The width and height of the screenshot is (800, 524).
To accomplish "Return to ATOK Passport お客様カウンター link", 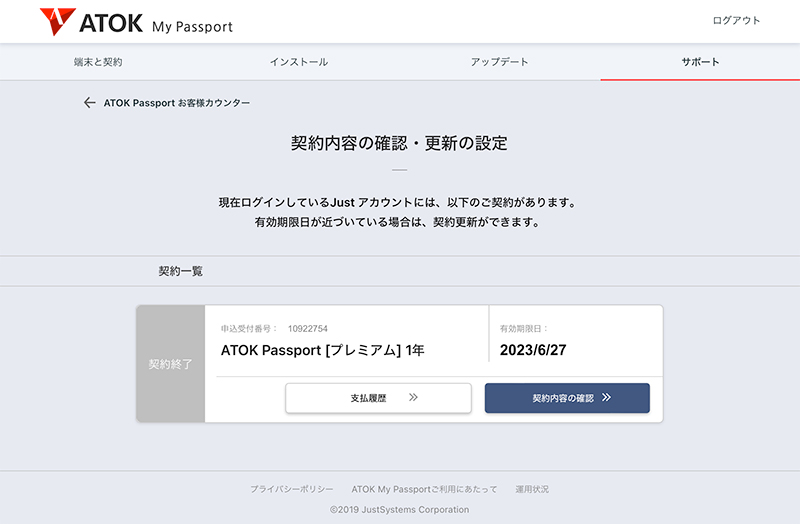I will [x=177, y=103].
